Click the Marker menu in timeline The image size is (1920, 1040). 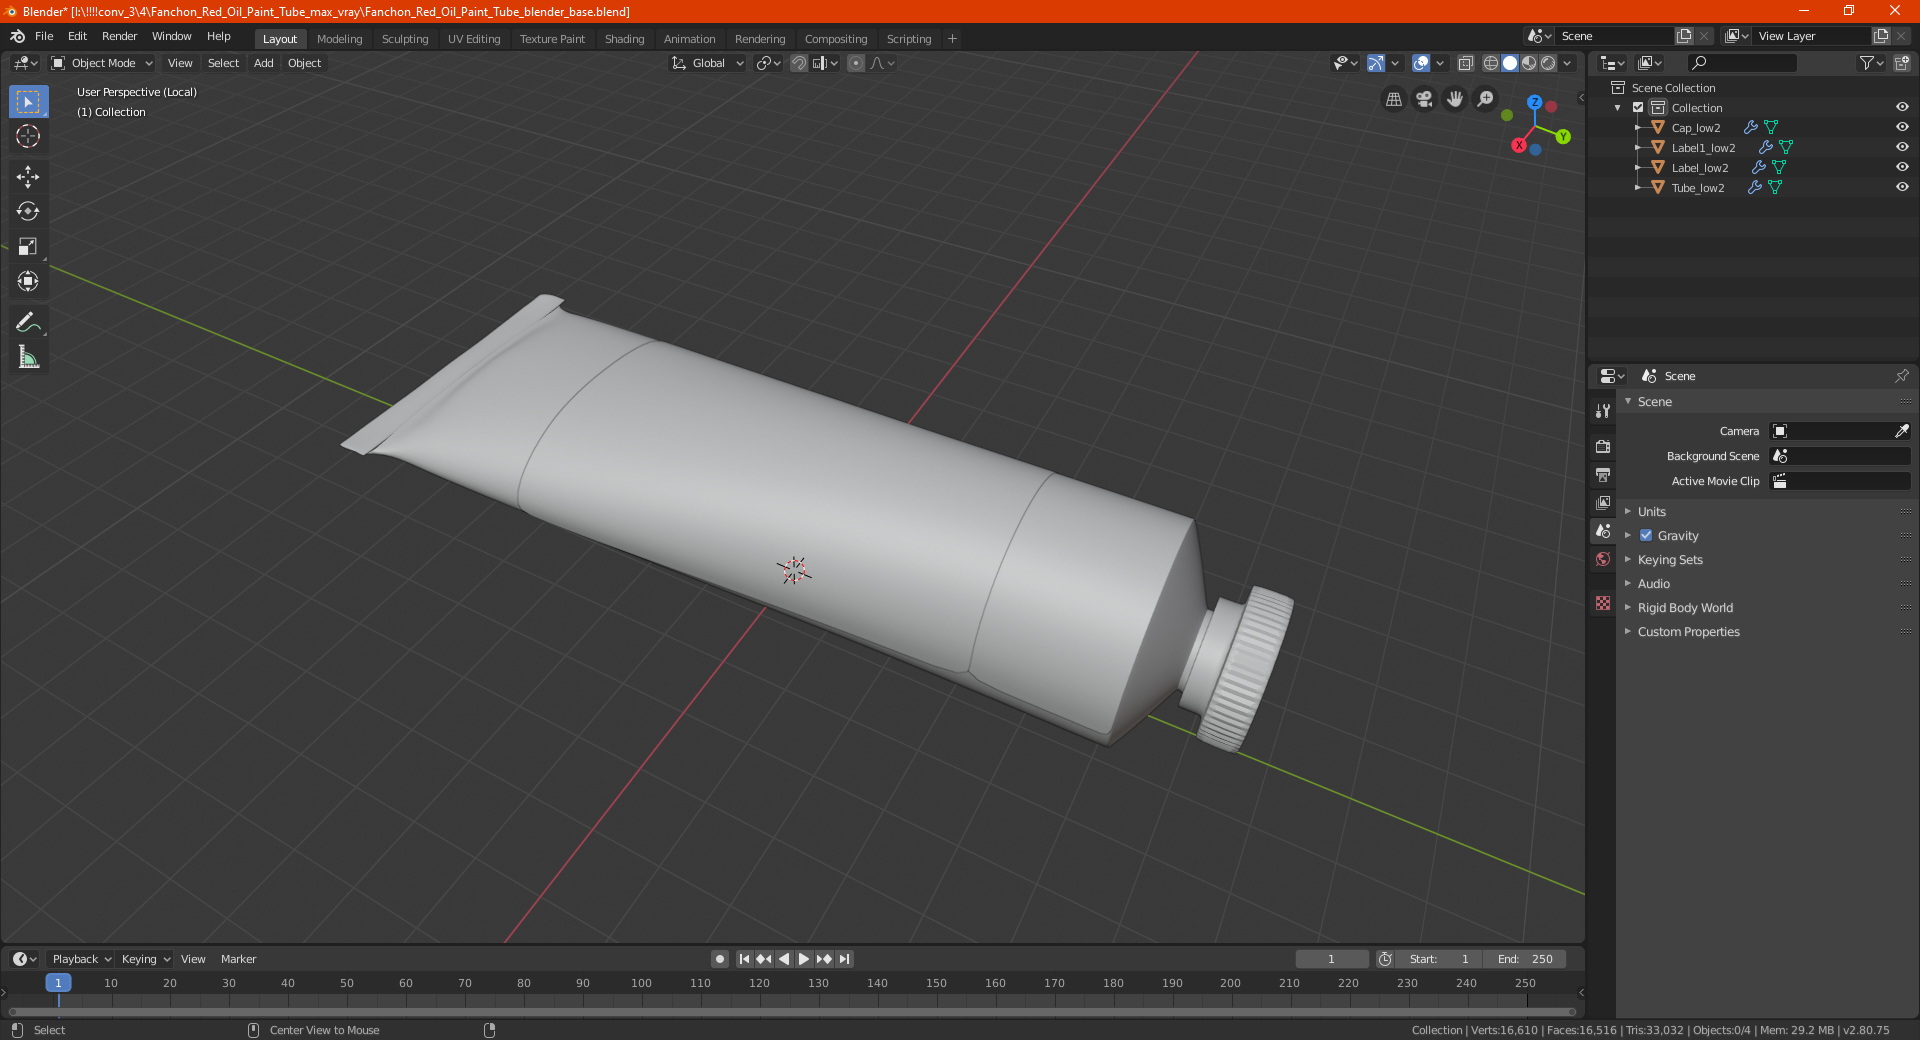238,959
